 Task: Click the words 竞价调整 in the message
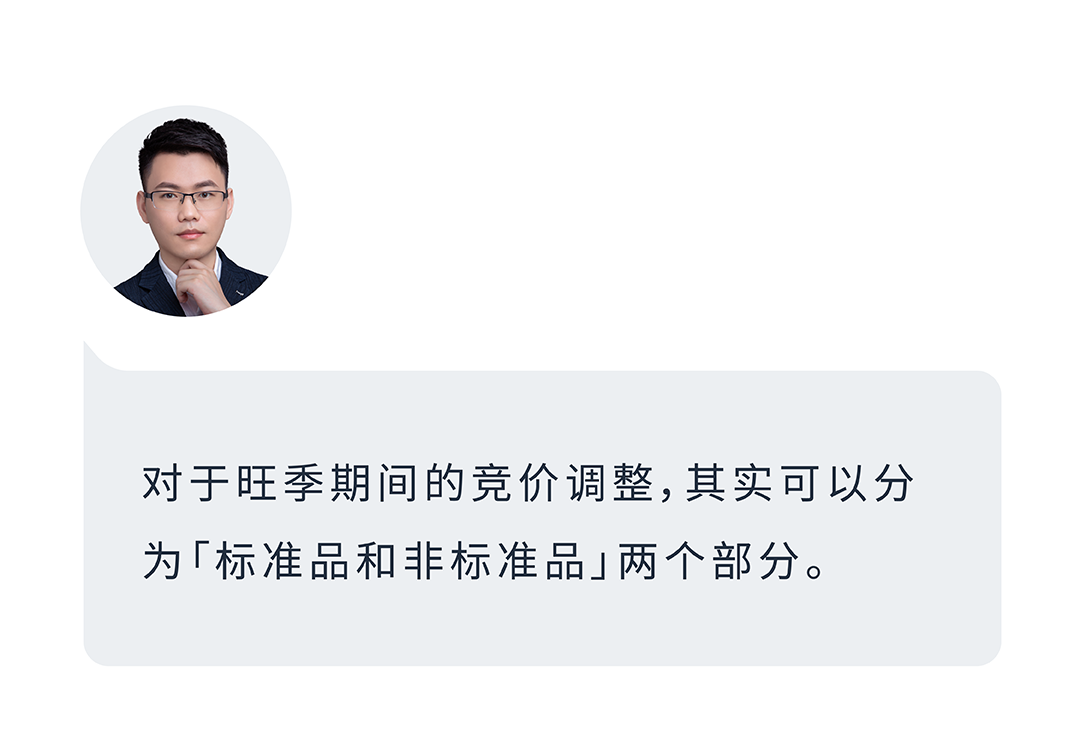tap(563, 483)
